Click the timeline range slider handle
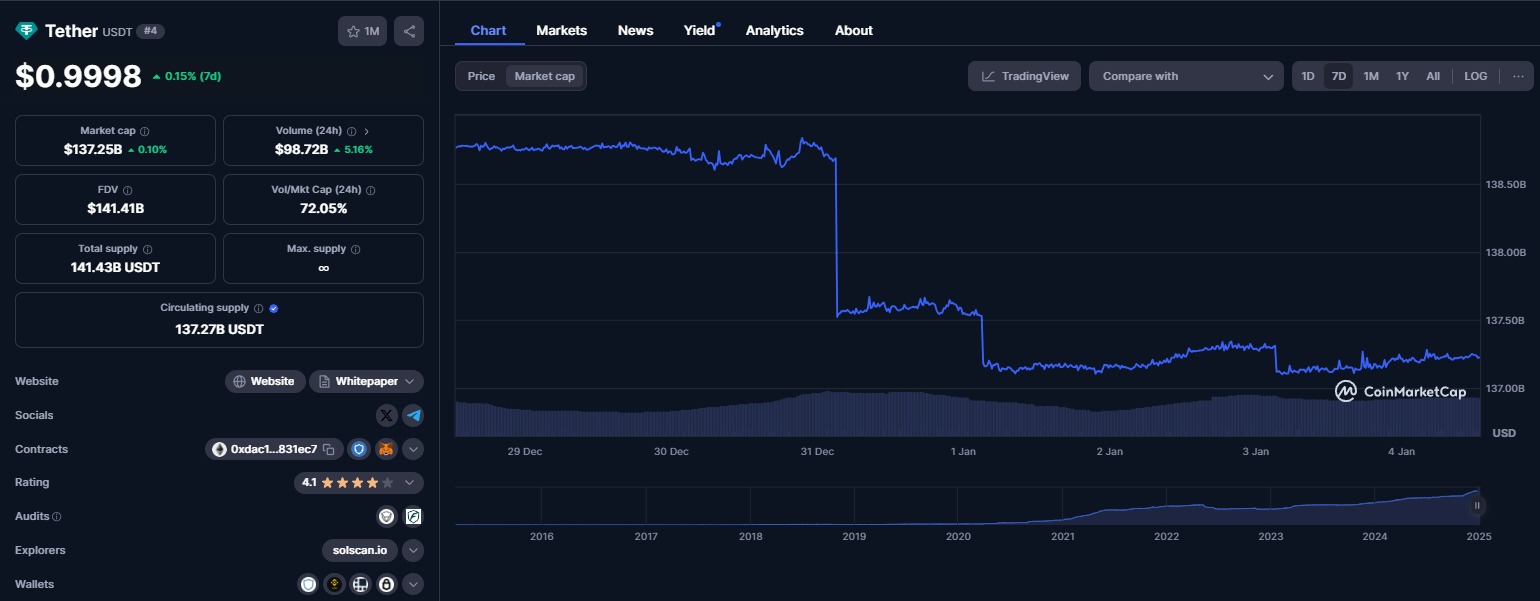 click(1477, 506)
